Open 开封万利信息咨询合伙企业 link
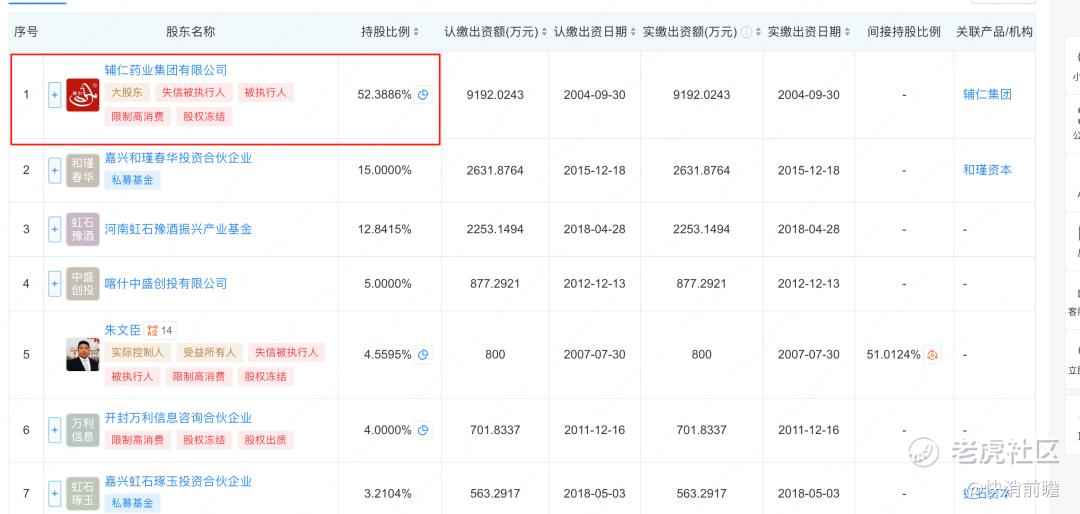 coord(178,418)
